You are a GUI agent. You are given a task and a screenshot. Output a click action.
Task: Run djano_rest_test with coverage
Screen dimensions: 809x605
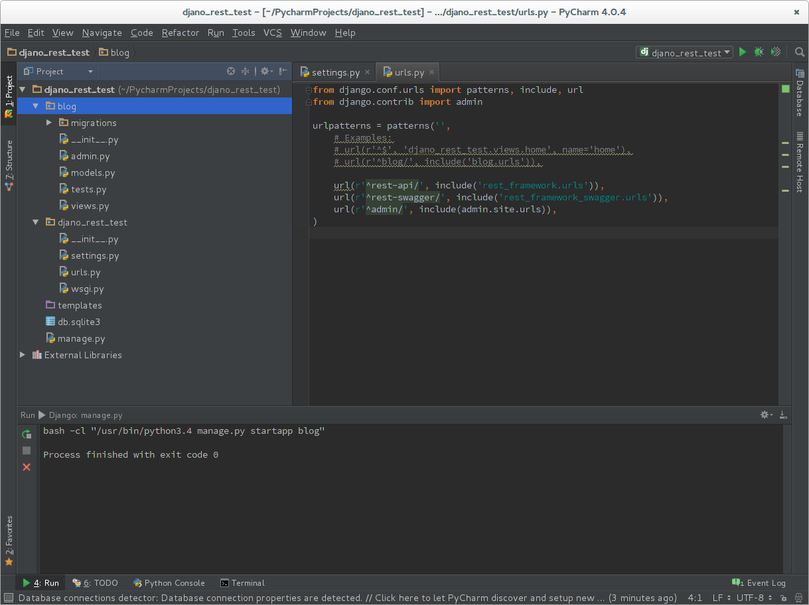coord(775,52)
